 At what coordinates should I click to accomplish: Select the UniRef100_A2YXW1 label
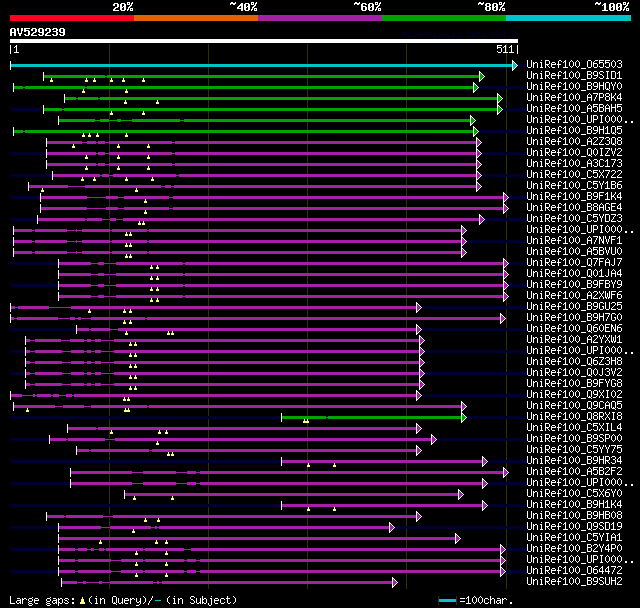(x=574, y=340)
